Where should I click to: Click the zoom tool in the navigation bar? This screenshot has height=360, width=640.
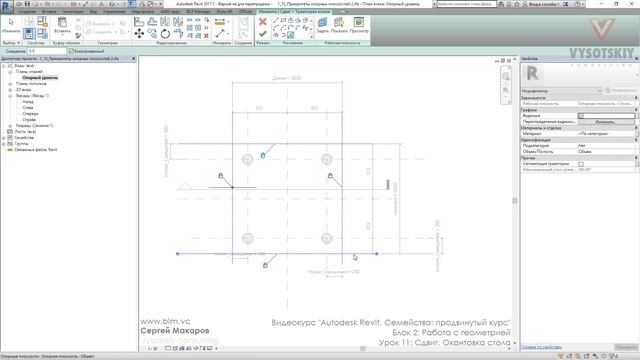pos(506,90)
